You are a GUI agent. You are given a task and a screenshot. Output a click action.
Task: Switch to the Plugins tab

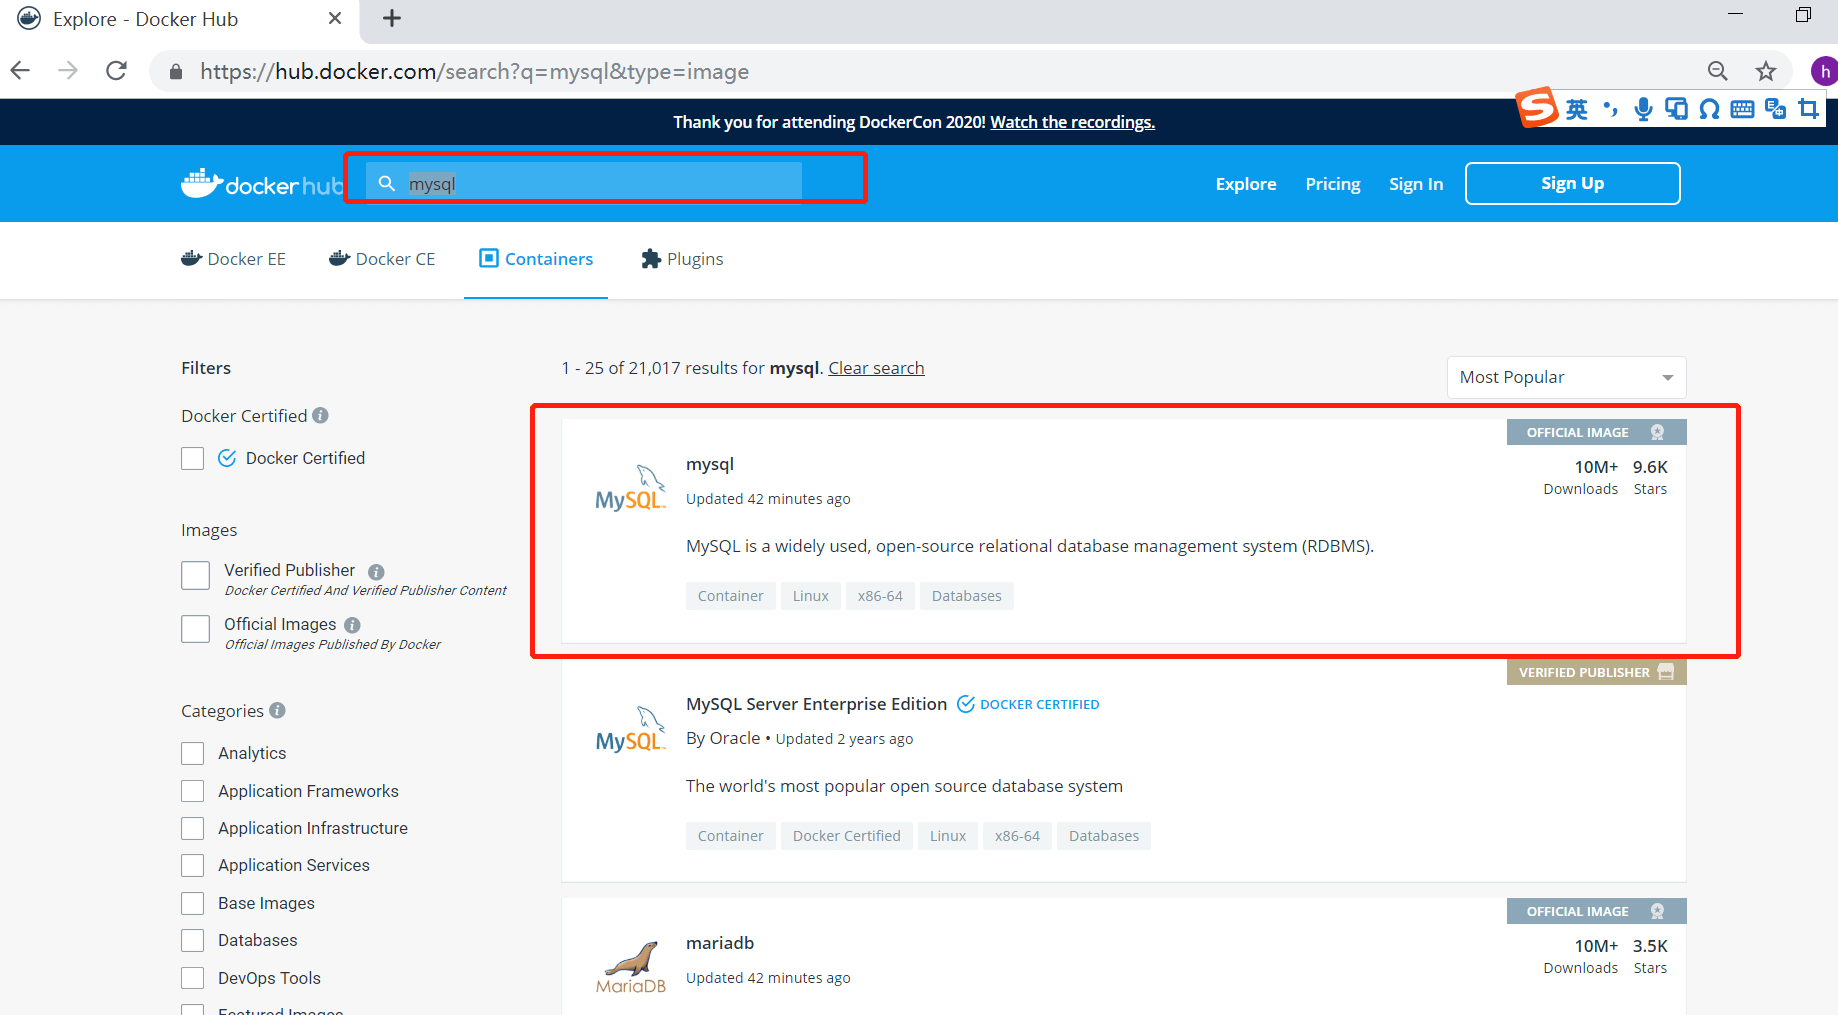(682, 259)
